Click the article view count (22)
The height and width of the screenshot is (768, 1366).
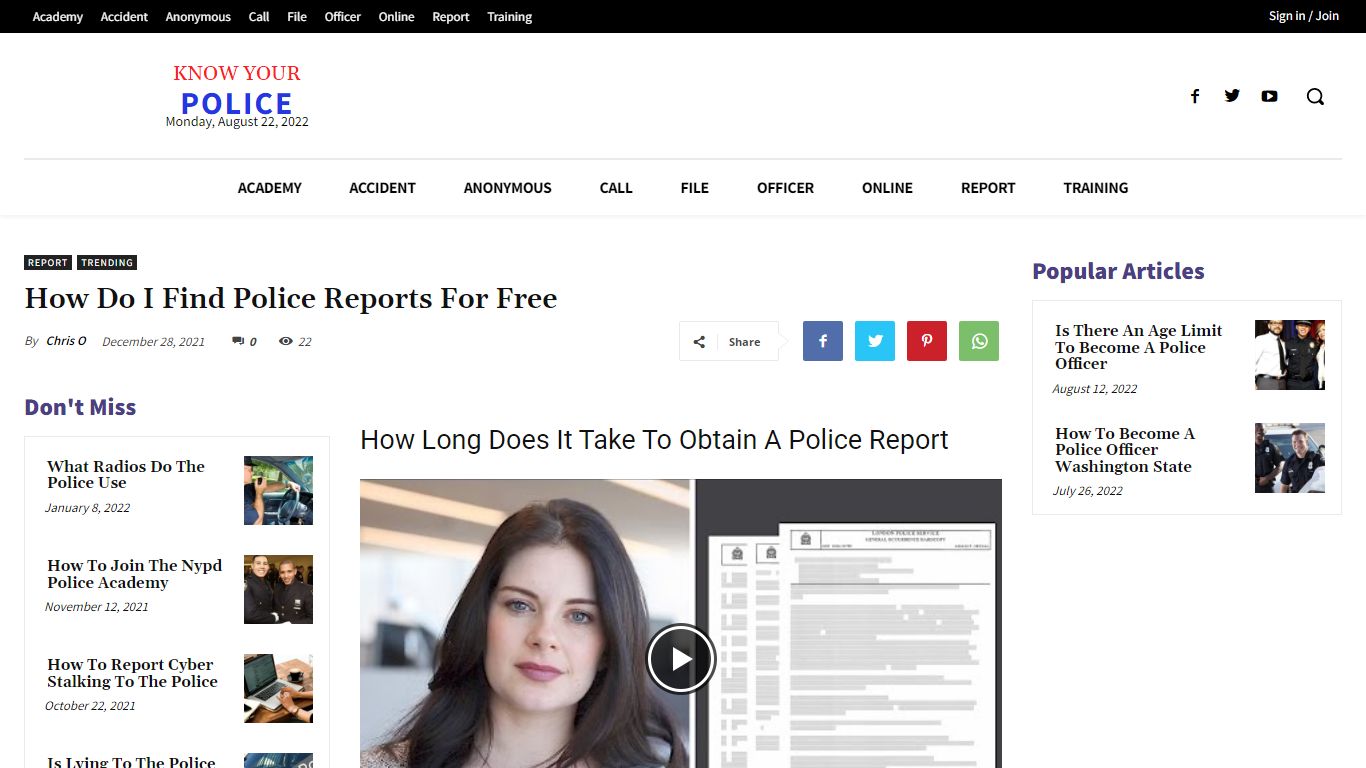pyautogui.click(x=295, y=341)
